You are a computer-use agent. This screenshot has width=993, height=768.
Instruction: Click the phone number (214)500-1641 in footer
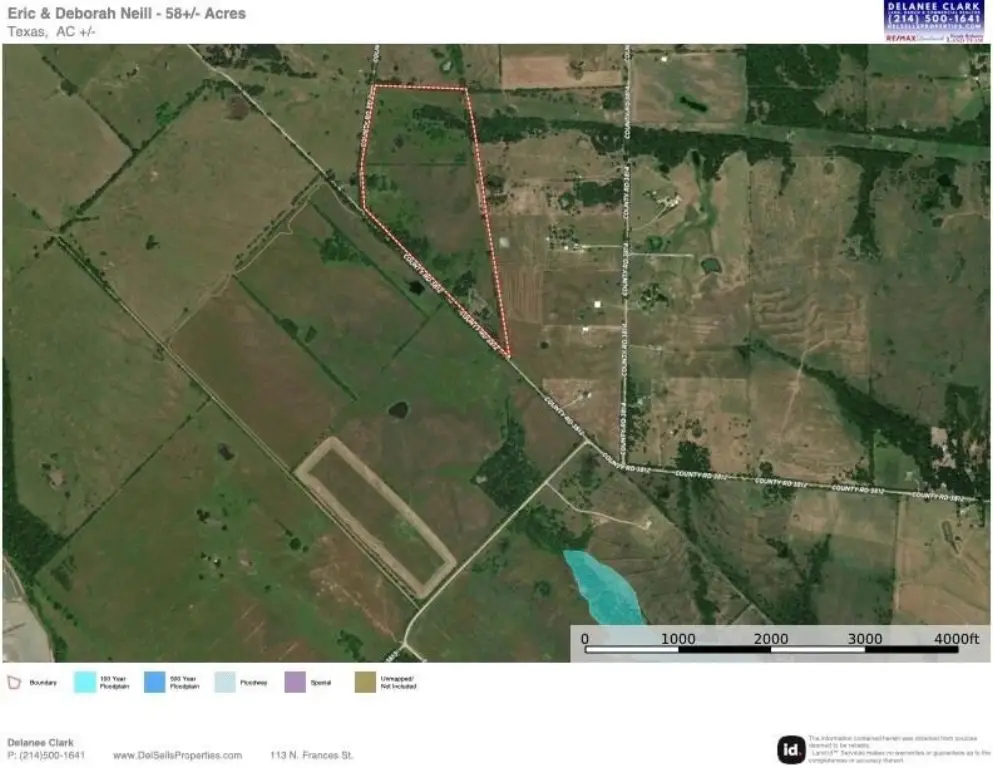tap(52, 755)
